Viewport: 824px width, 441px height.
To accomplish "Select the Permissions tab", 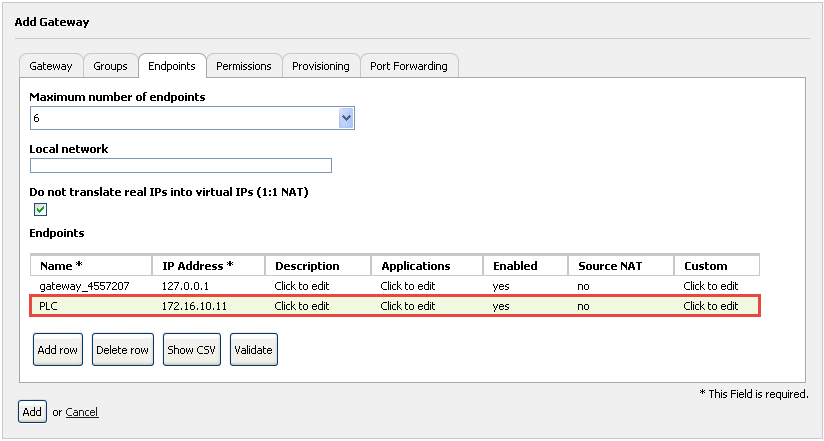I will click(x=244, y=66).
